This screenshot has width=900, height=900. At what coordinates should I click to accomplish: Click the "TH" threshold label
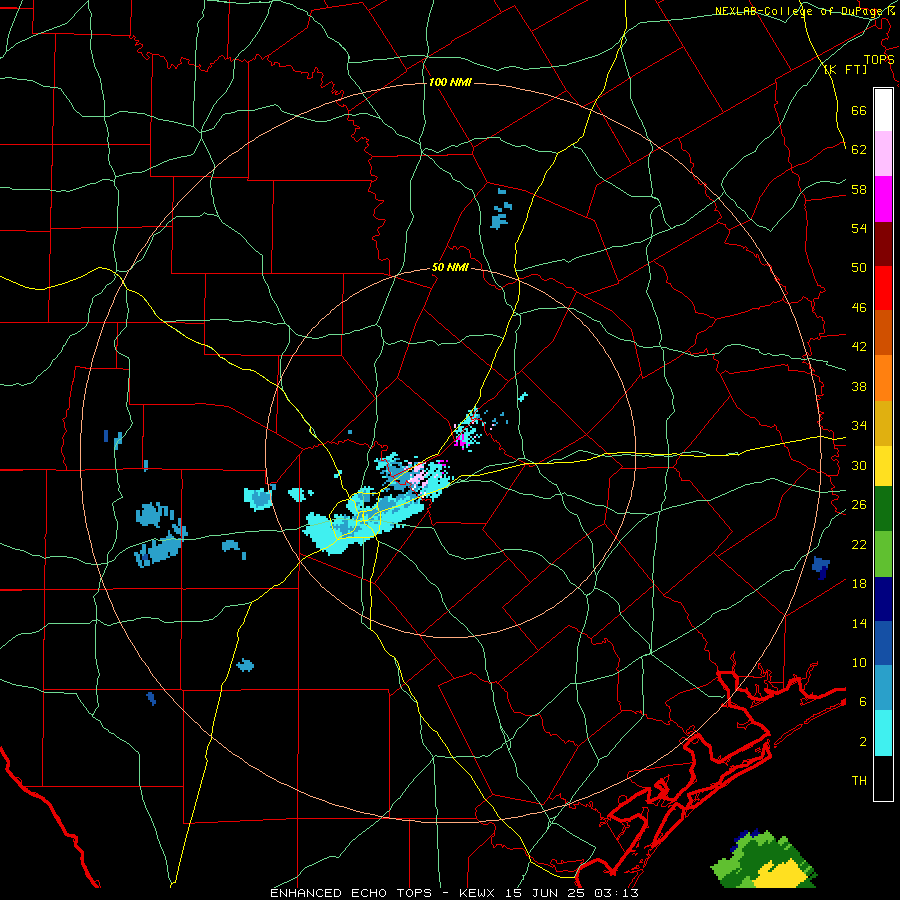pyautogui.click(x=859, y=780)
